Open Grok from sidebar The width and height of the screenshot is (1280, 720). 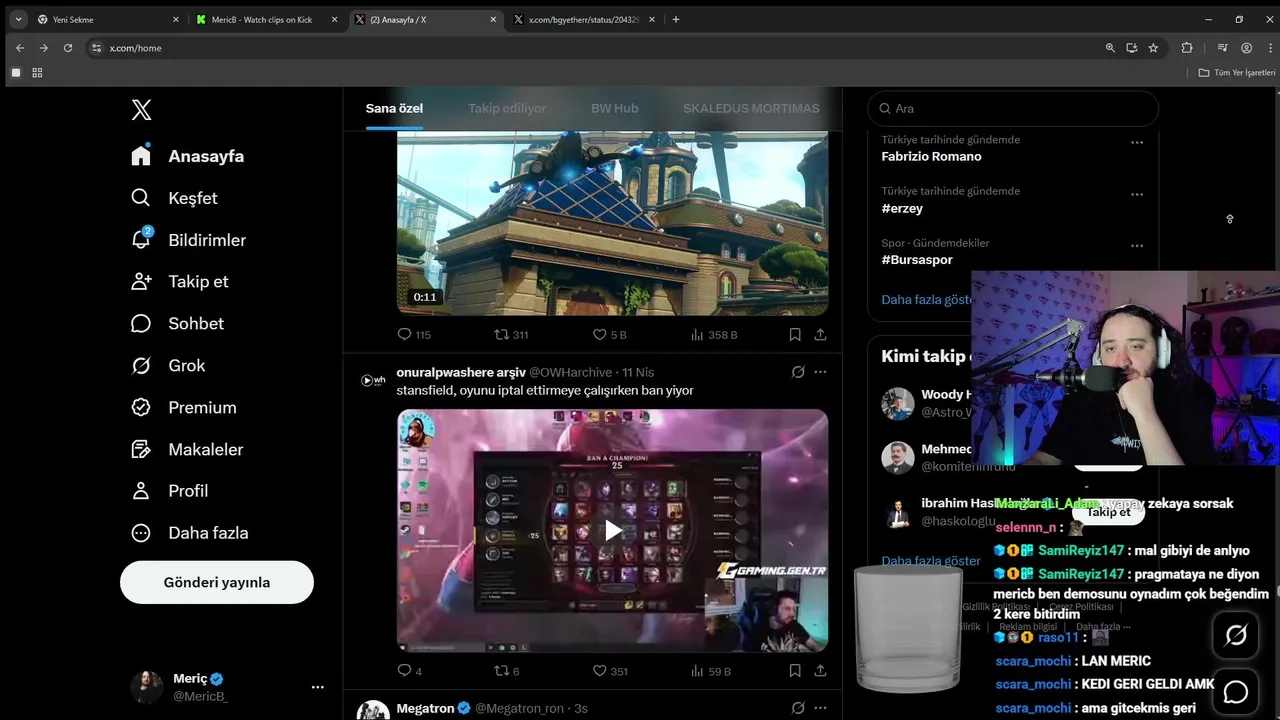tap(168, 366)
